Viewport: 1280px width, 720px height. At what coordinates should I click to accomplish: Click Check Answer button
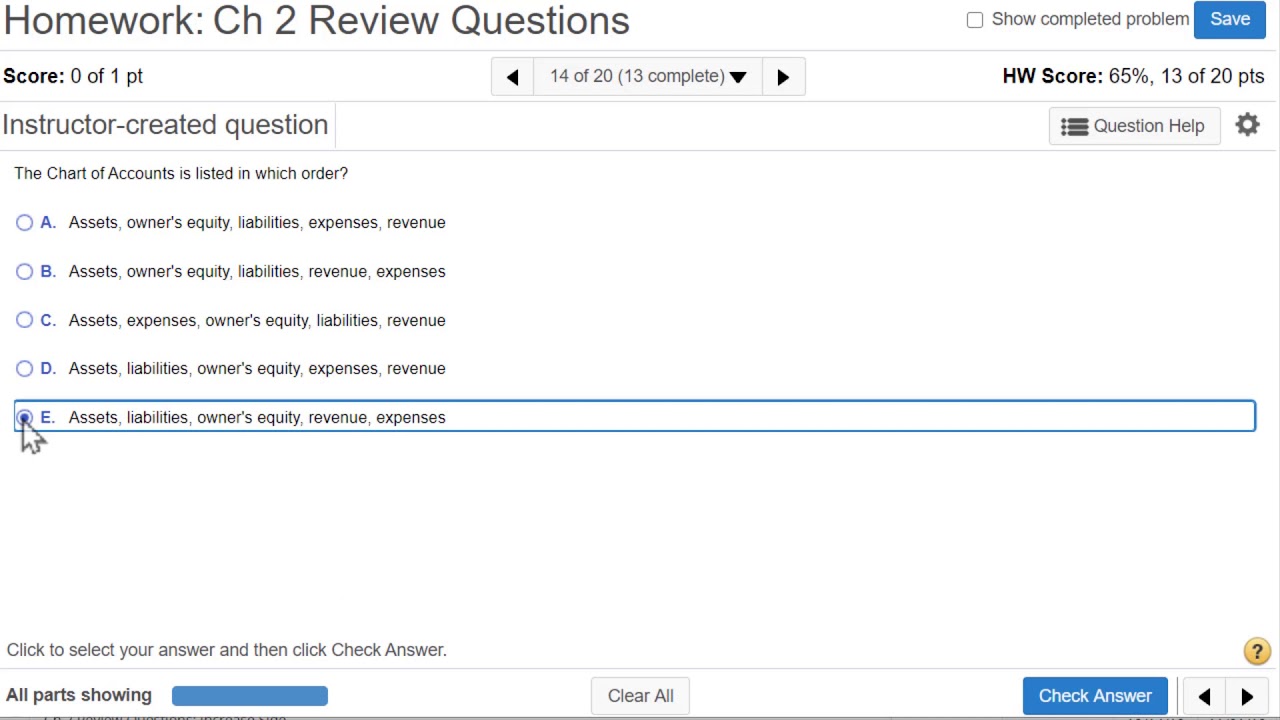[x=1095, y=696]
